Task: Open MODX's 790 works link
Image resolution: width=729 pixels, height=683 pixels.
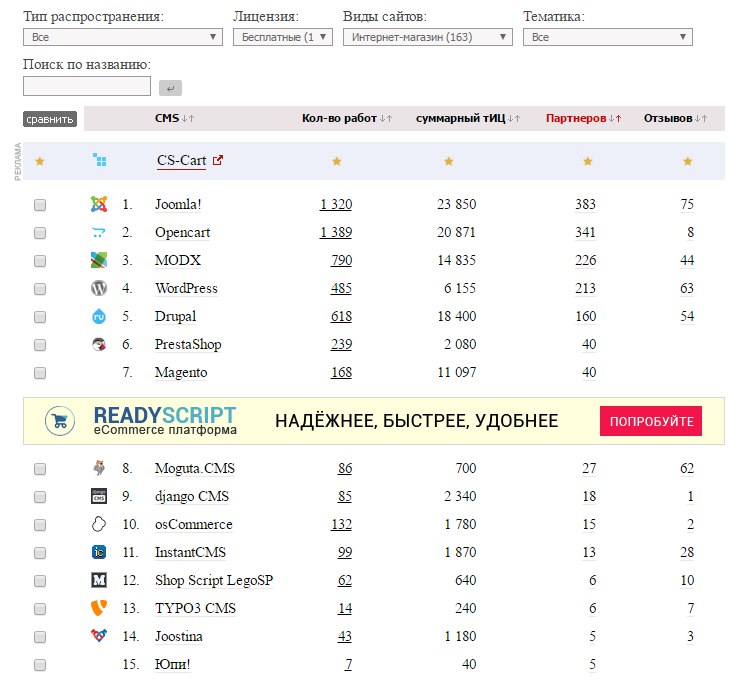Action: [x=341, y=260]
